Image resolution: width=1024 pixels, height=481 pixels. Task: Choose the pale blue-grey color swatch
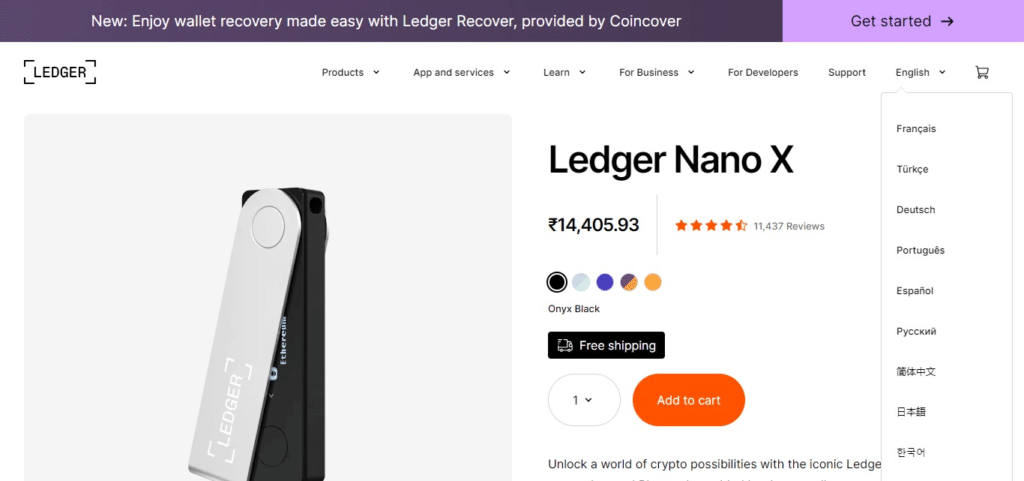[x=581, y=282]
